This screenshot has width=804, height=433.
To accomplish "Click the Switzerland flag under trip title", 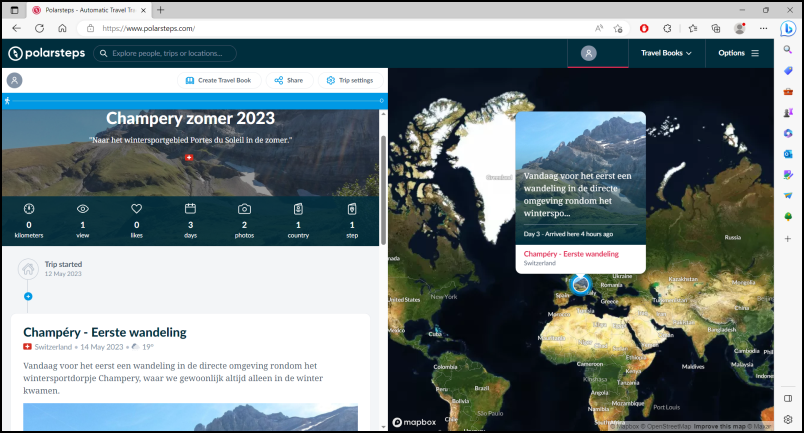I will 189,158.
